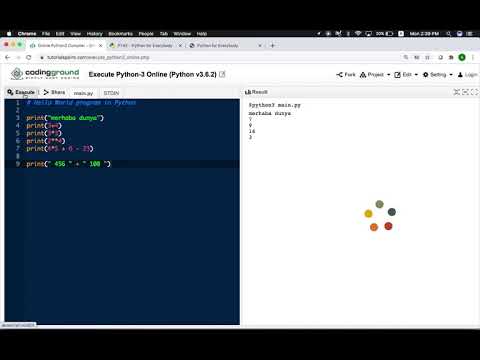The width and height of the screenshot is (480, 360).
Task: Click the browser forward arrow
Action: (x=18, y=57)
